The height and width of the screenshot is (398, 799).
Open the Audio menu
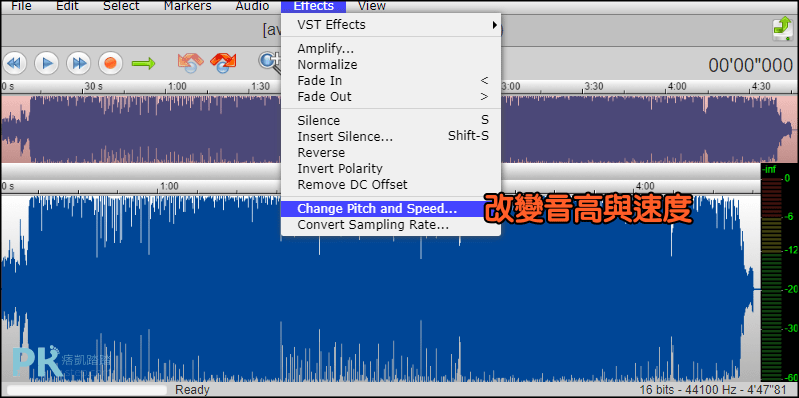(252, 6)
